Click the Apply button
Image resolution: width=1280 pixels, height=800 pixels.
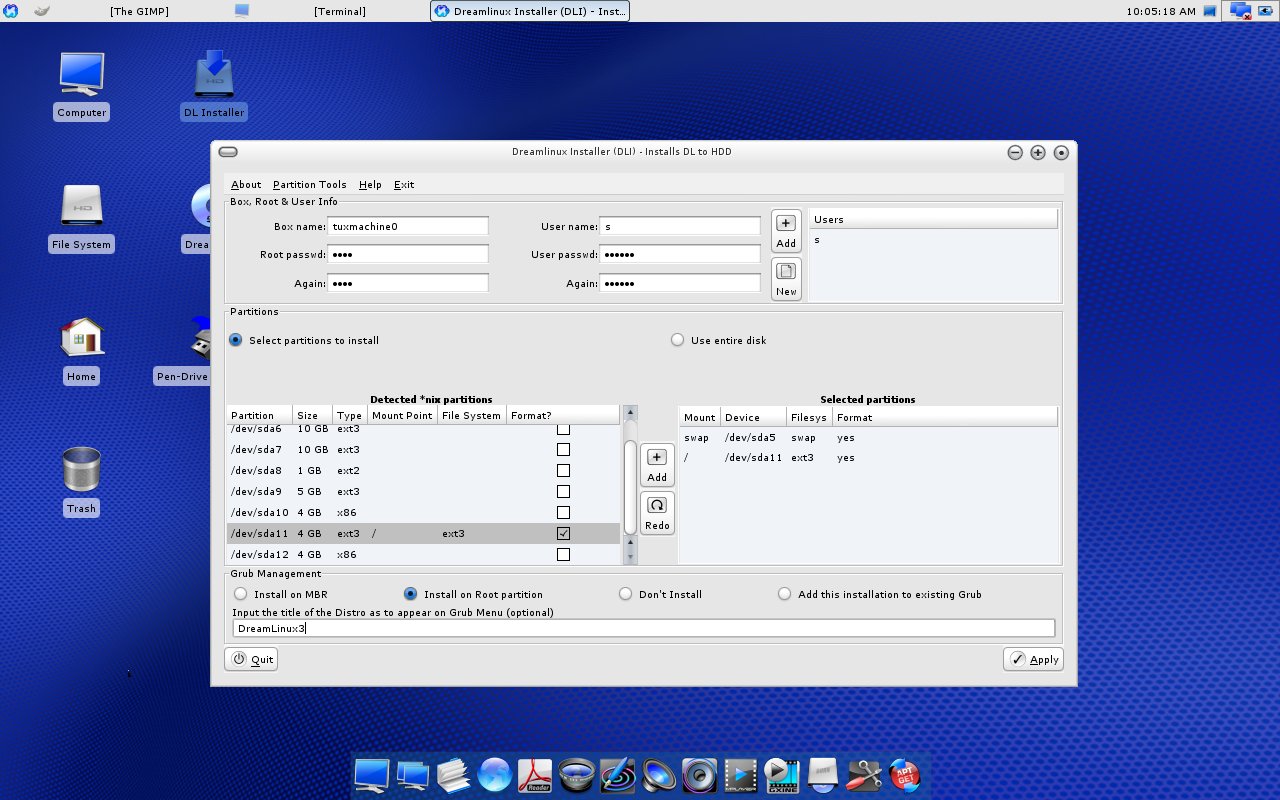click(1033, 660)
